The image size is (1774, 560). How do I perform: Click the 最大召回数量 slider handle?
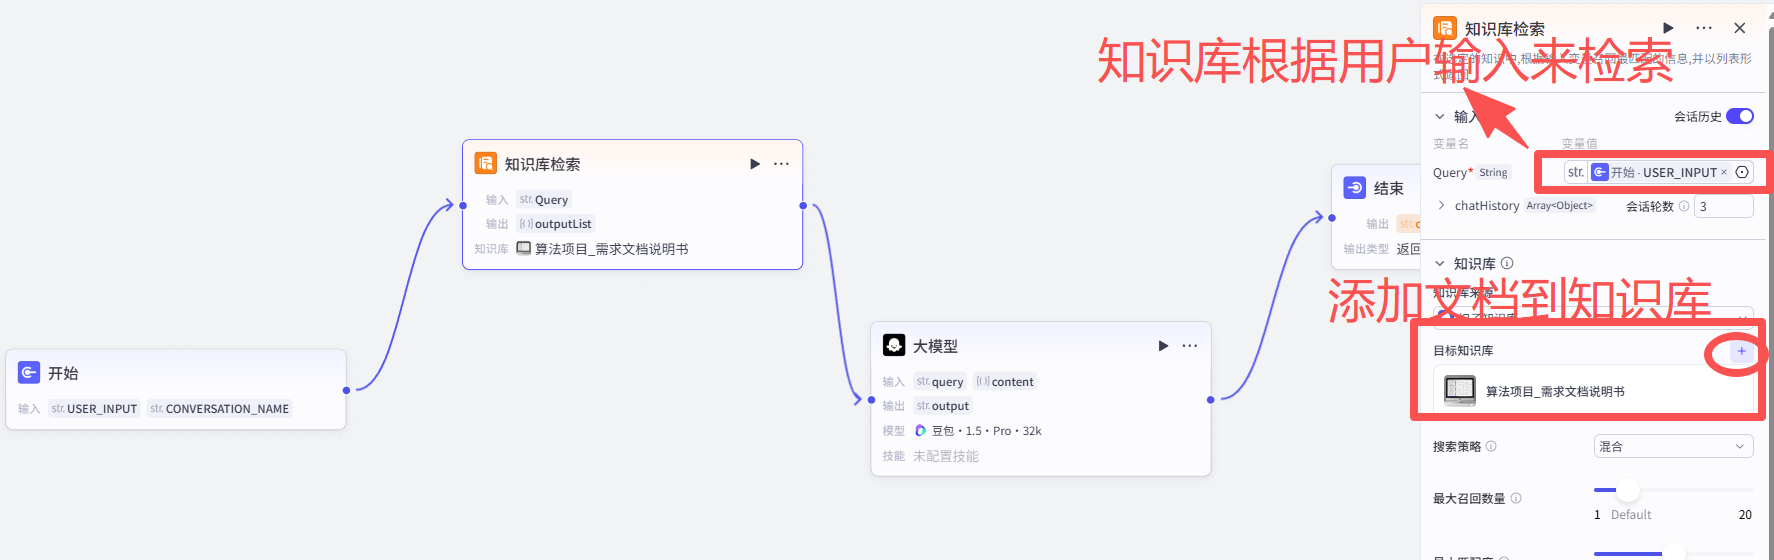tap(1628, 490)
